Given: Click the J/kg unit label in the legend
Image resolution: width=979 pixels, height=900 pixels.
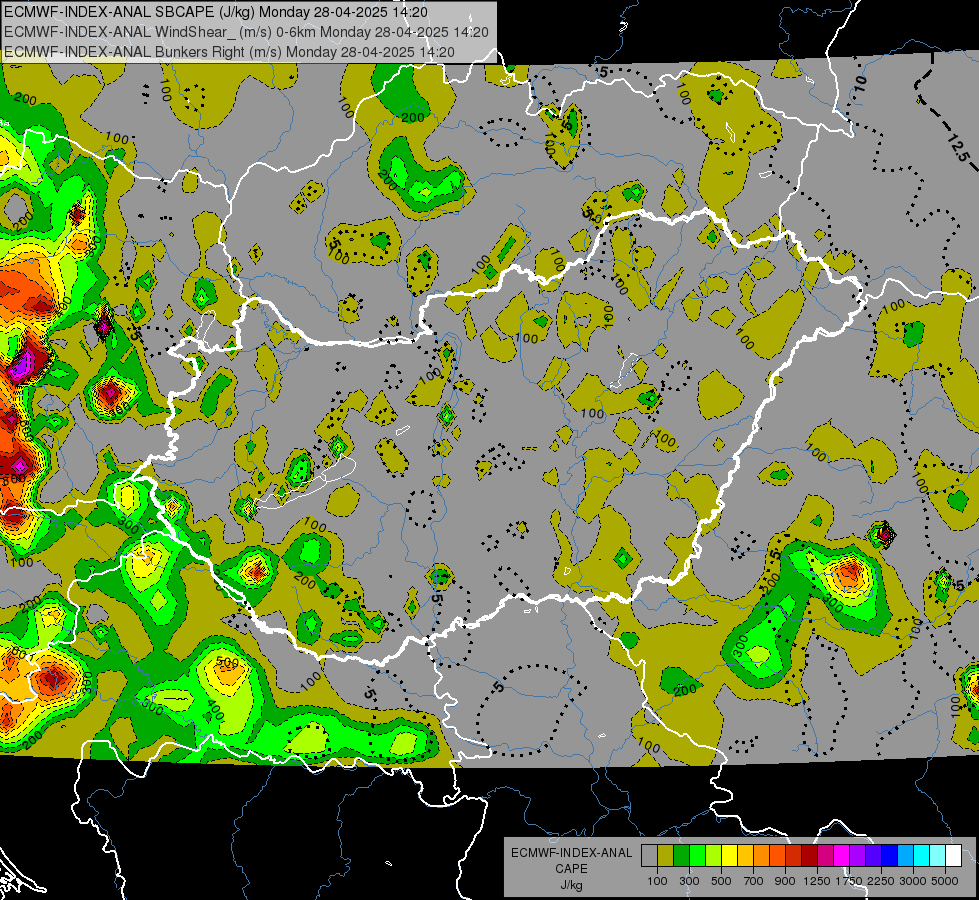Looking at the screenshot, I should 571,884.
